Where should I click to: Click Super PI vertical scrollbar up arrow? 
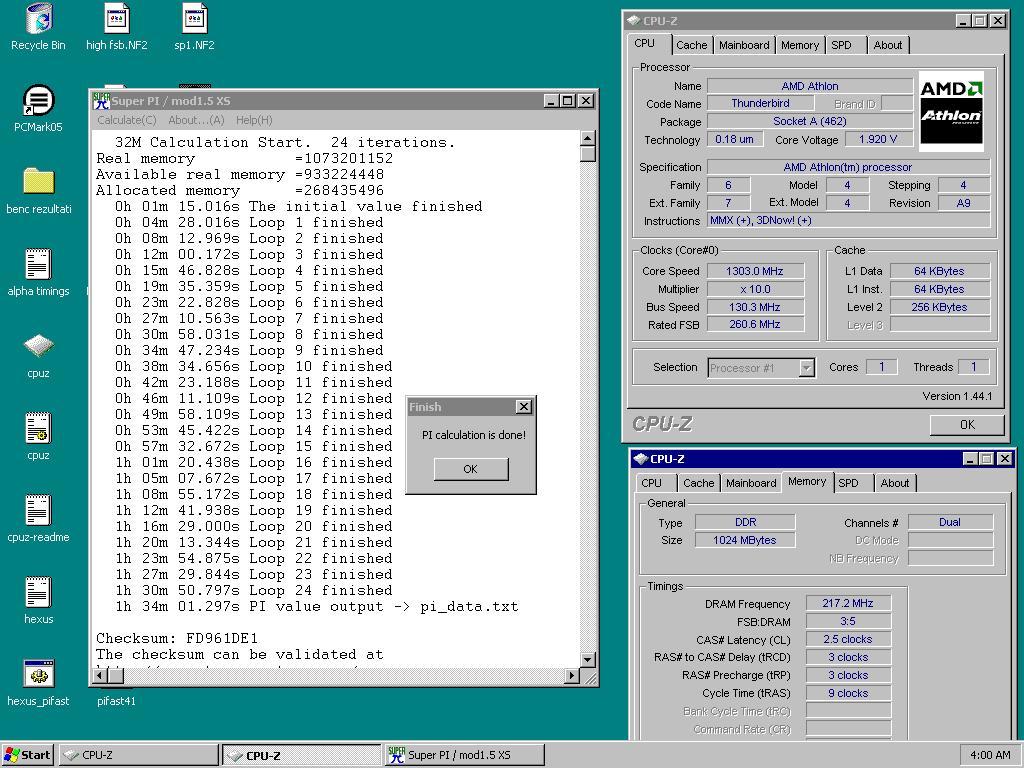click(x=588, y=138)
